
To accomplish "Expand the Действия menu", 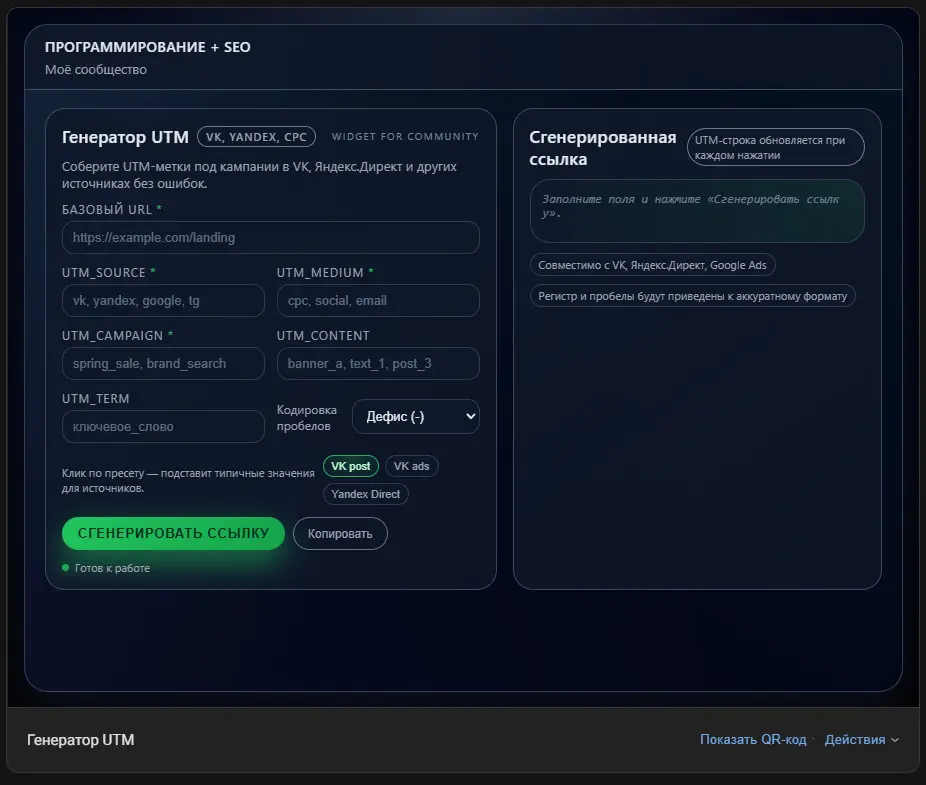I will click(861, 740).
